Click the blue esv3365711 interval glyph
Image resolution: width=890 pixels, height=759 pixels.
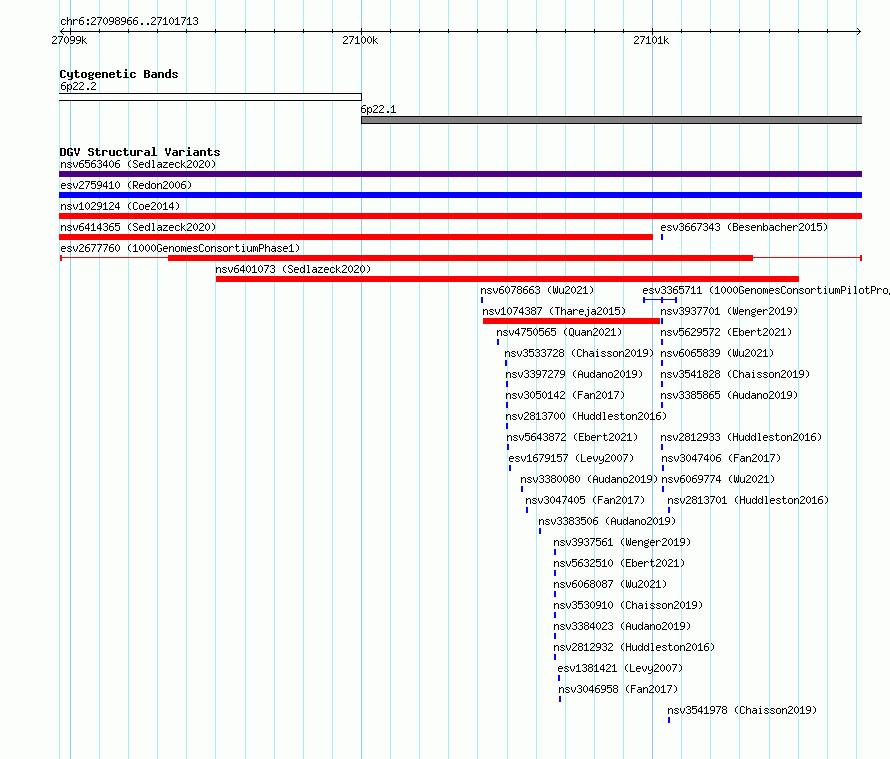(660, 300)
